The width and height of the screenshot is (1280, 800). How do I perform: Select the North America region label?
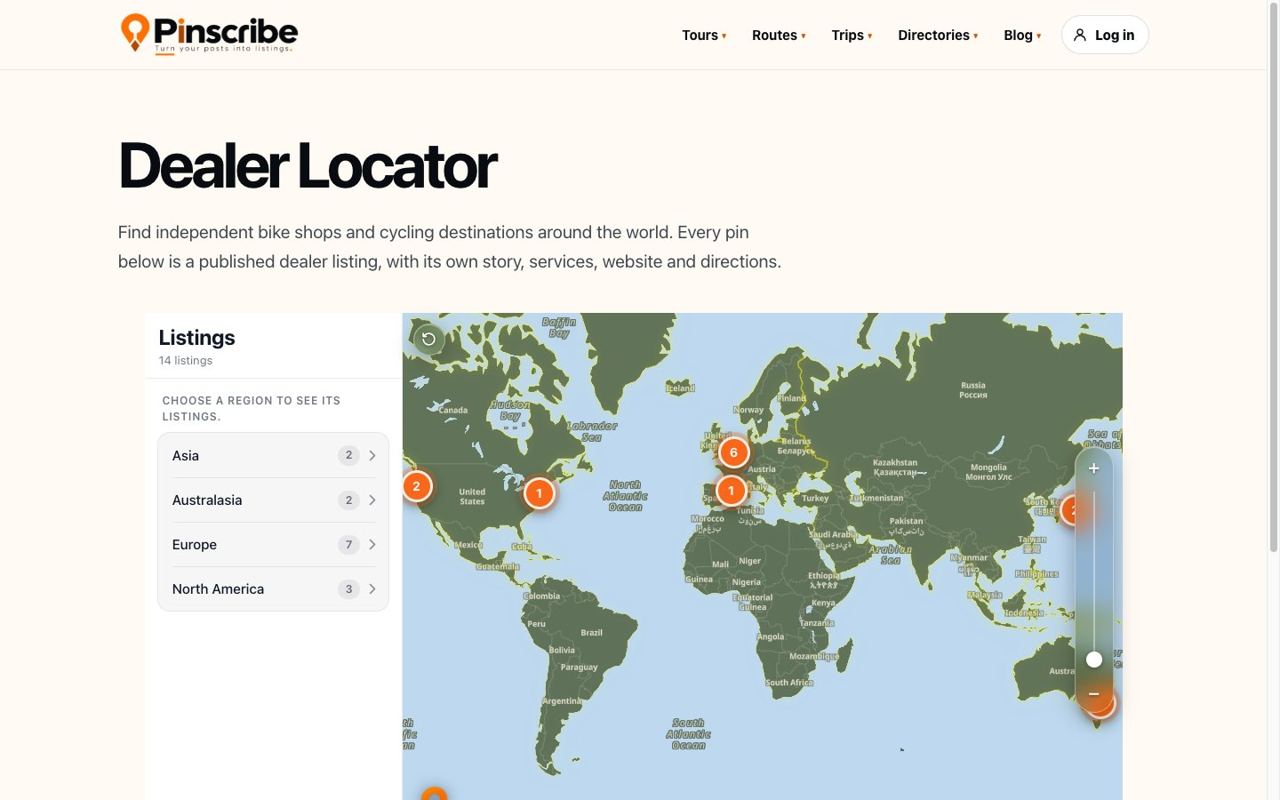[218, 589]
